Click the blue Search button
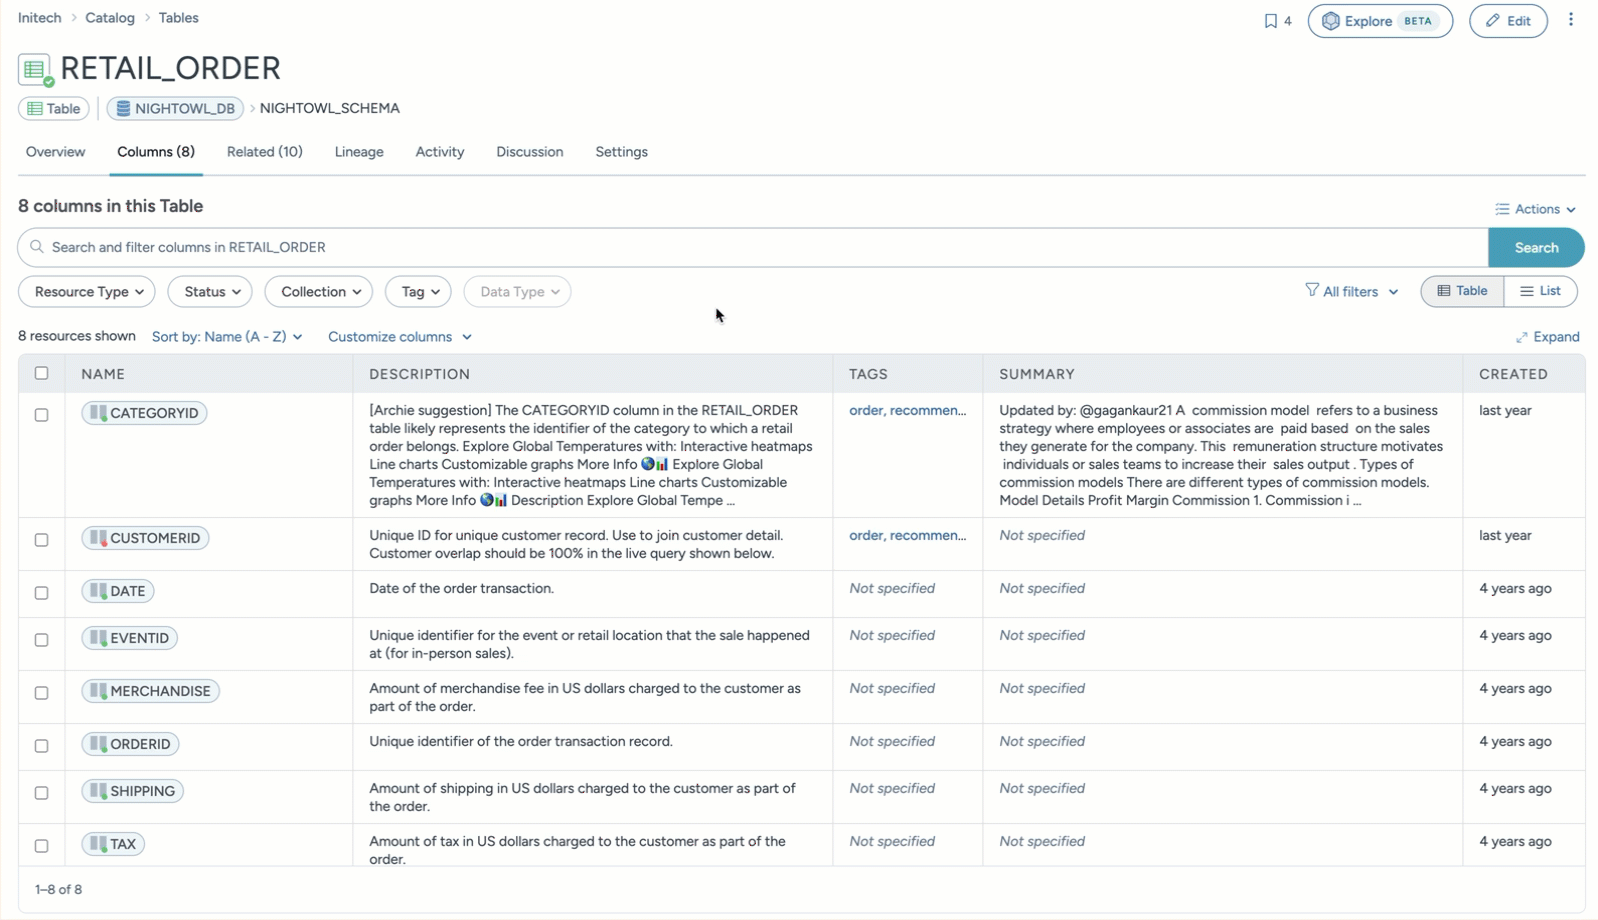The height and width of the screenshot is (920, 1598). (1536, 247)
